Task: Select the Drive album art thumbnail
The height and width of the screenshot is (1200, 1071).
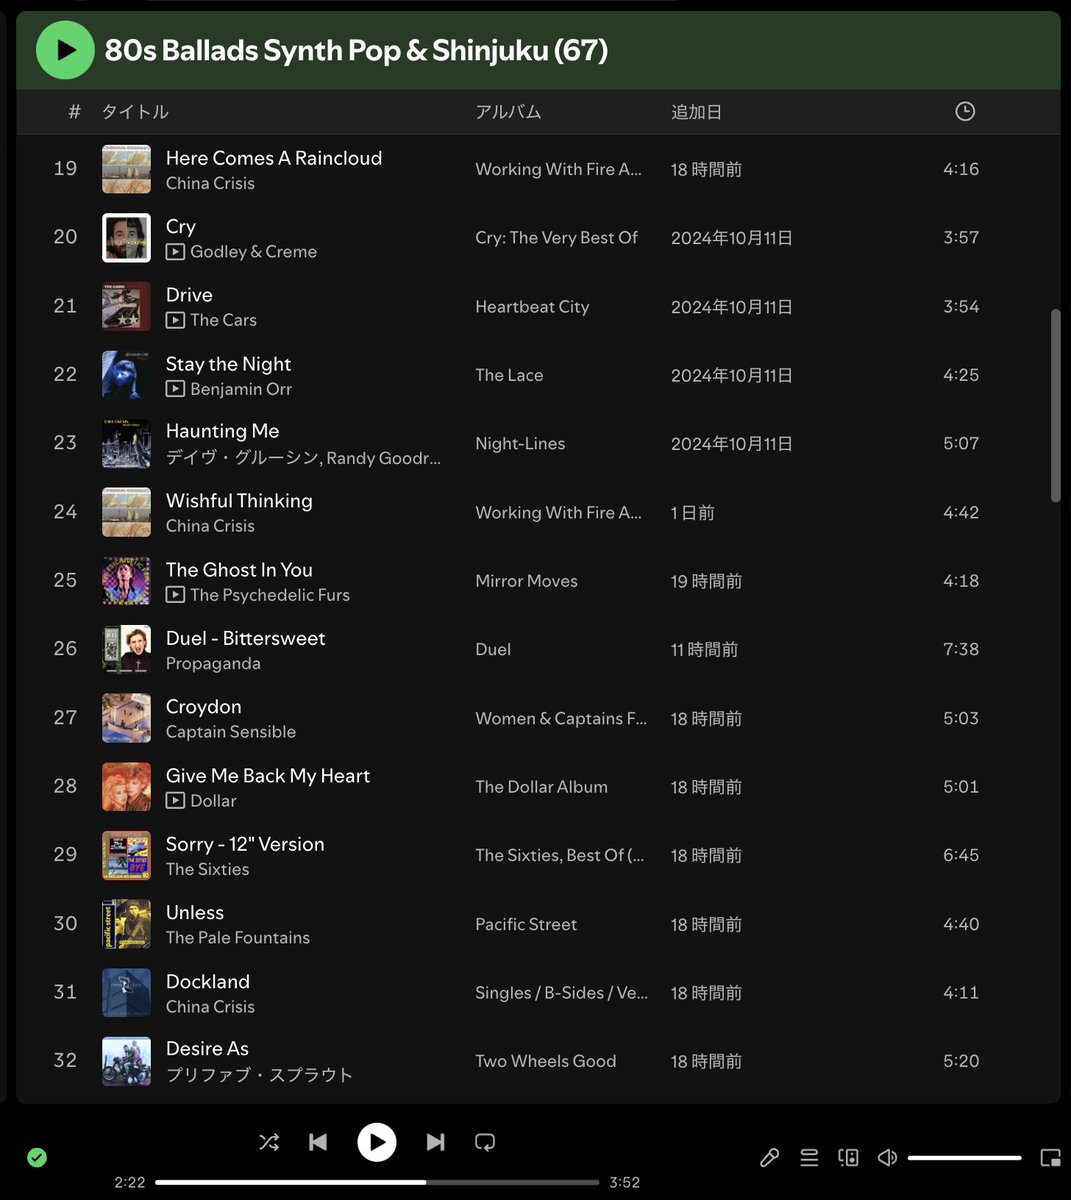Action: pyautogui.click(x=126, y=306)
